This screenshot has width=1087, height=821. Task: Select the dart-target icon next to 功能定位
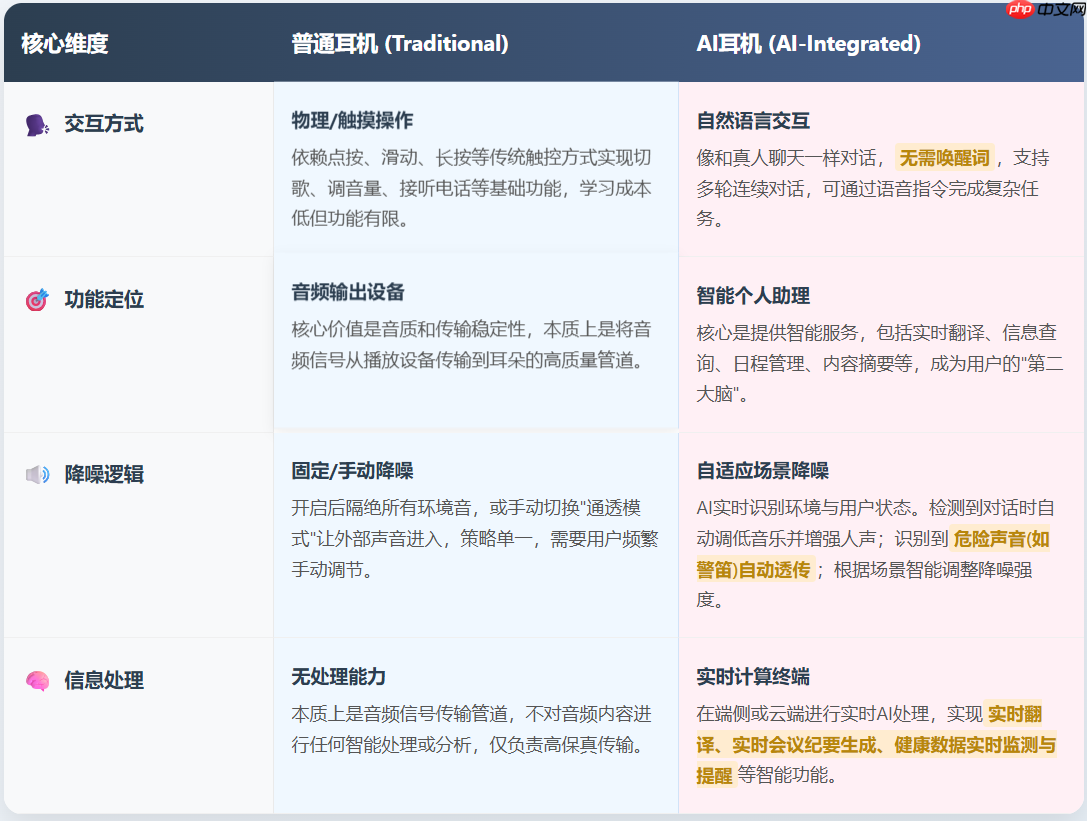pyautogui.click(x=36, y=299)
